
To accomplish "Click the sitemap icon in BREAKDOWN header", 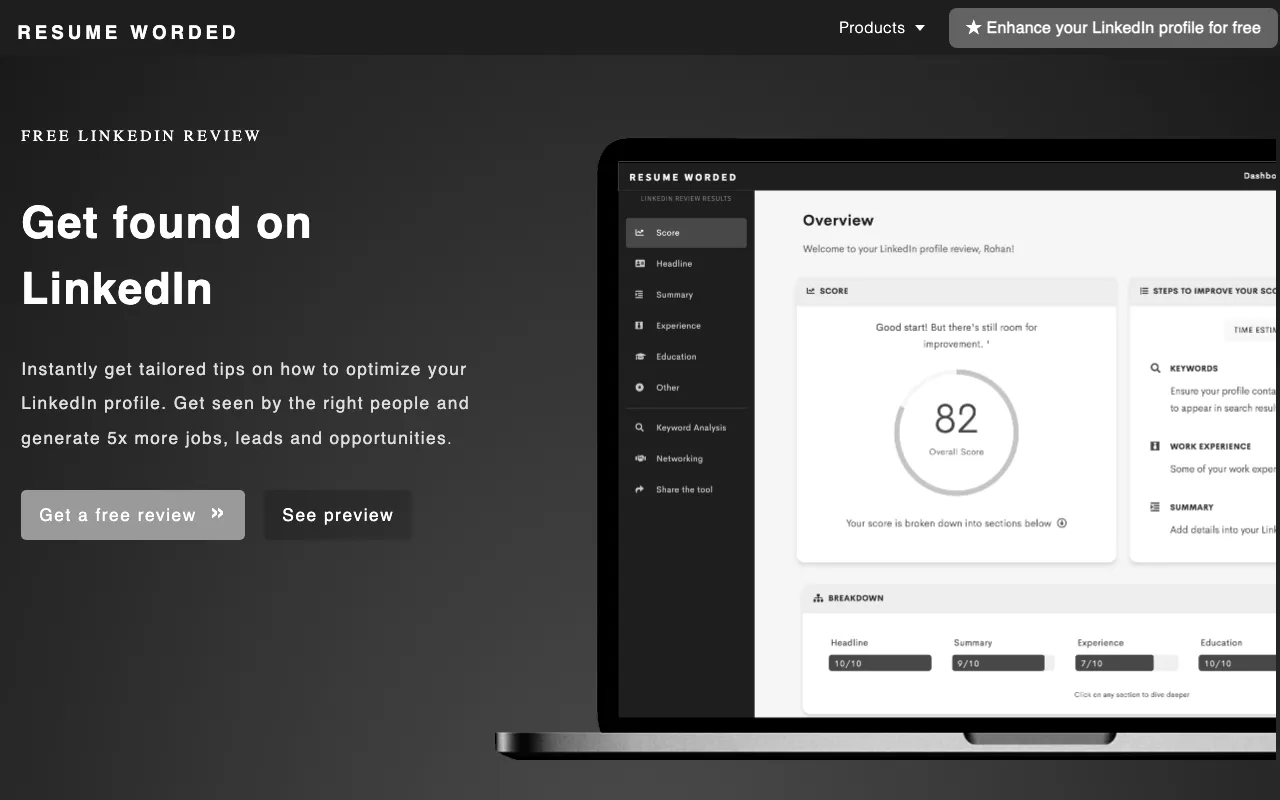I will point(818,598).
